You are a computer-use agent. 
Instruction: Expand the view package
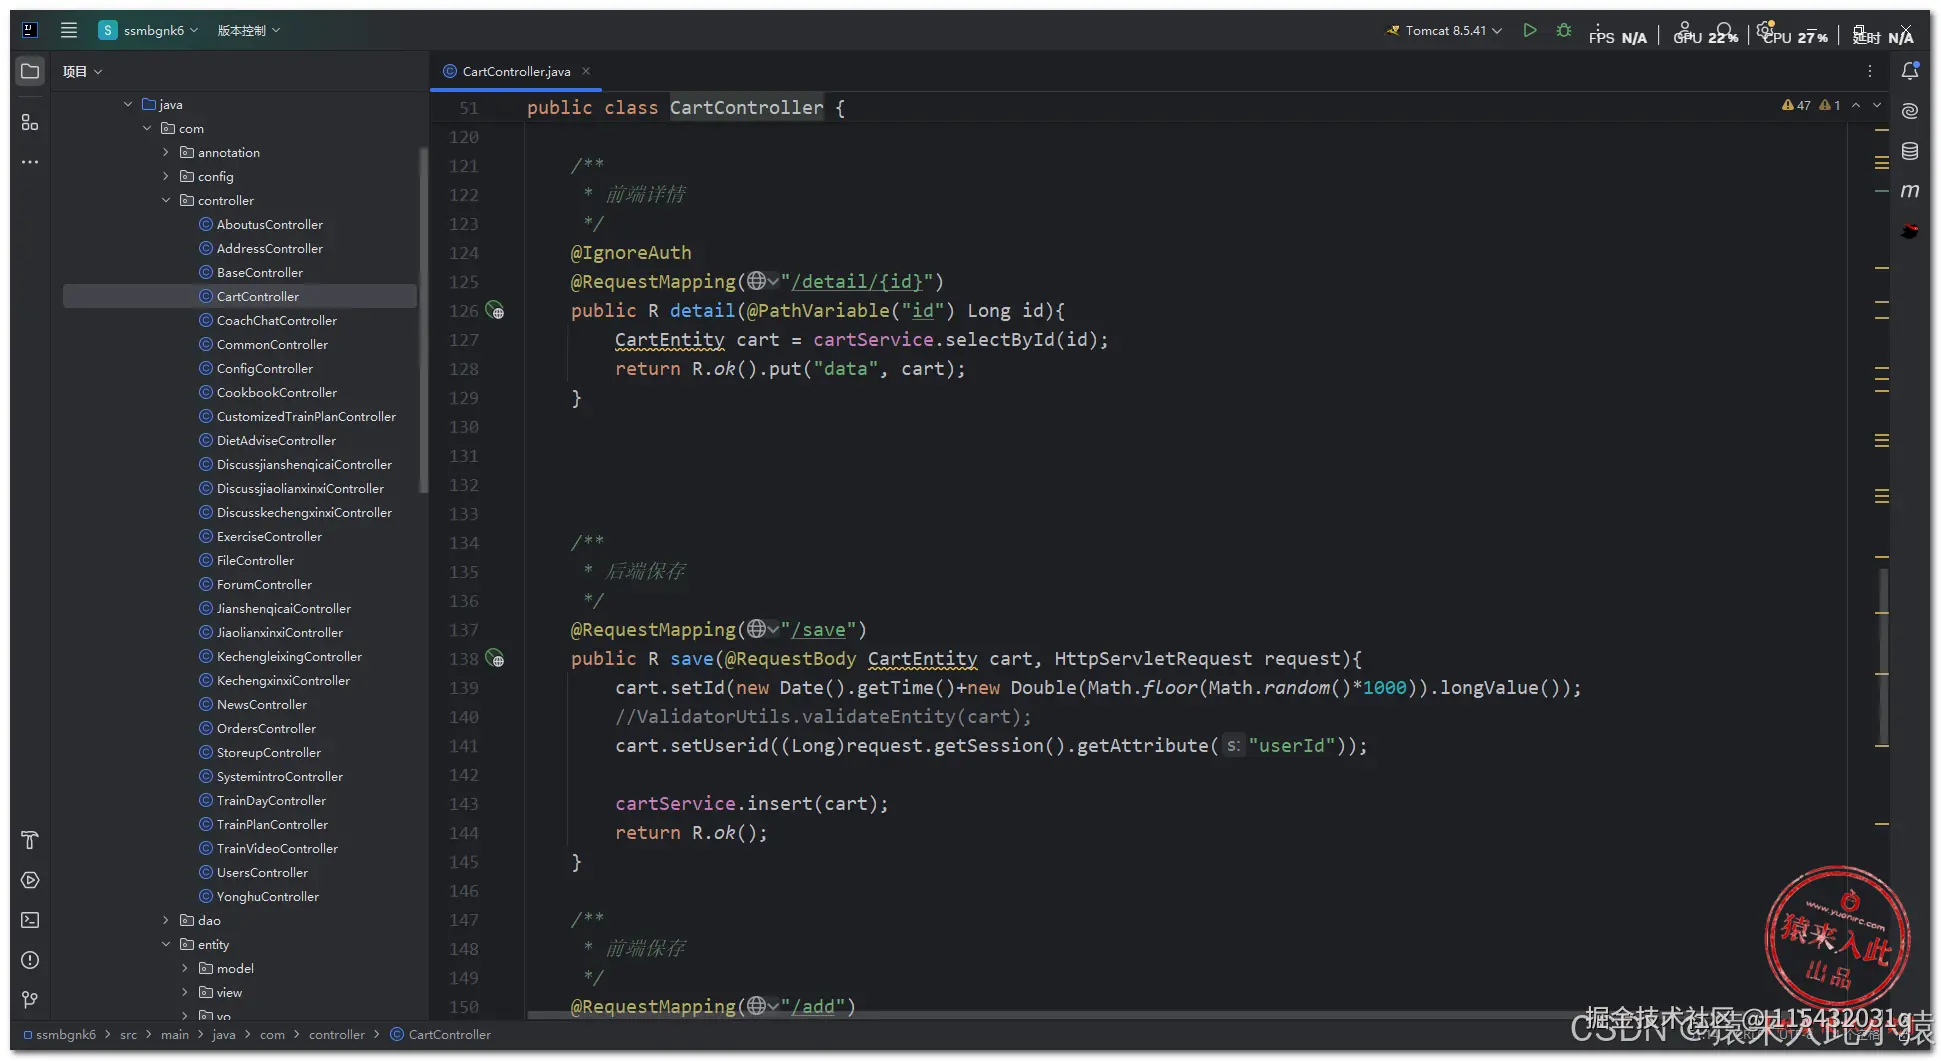185,992
